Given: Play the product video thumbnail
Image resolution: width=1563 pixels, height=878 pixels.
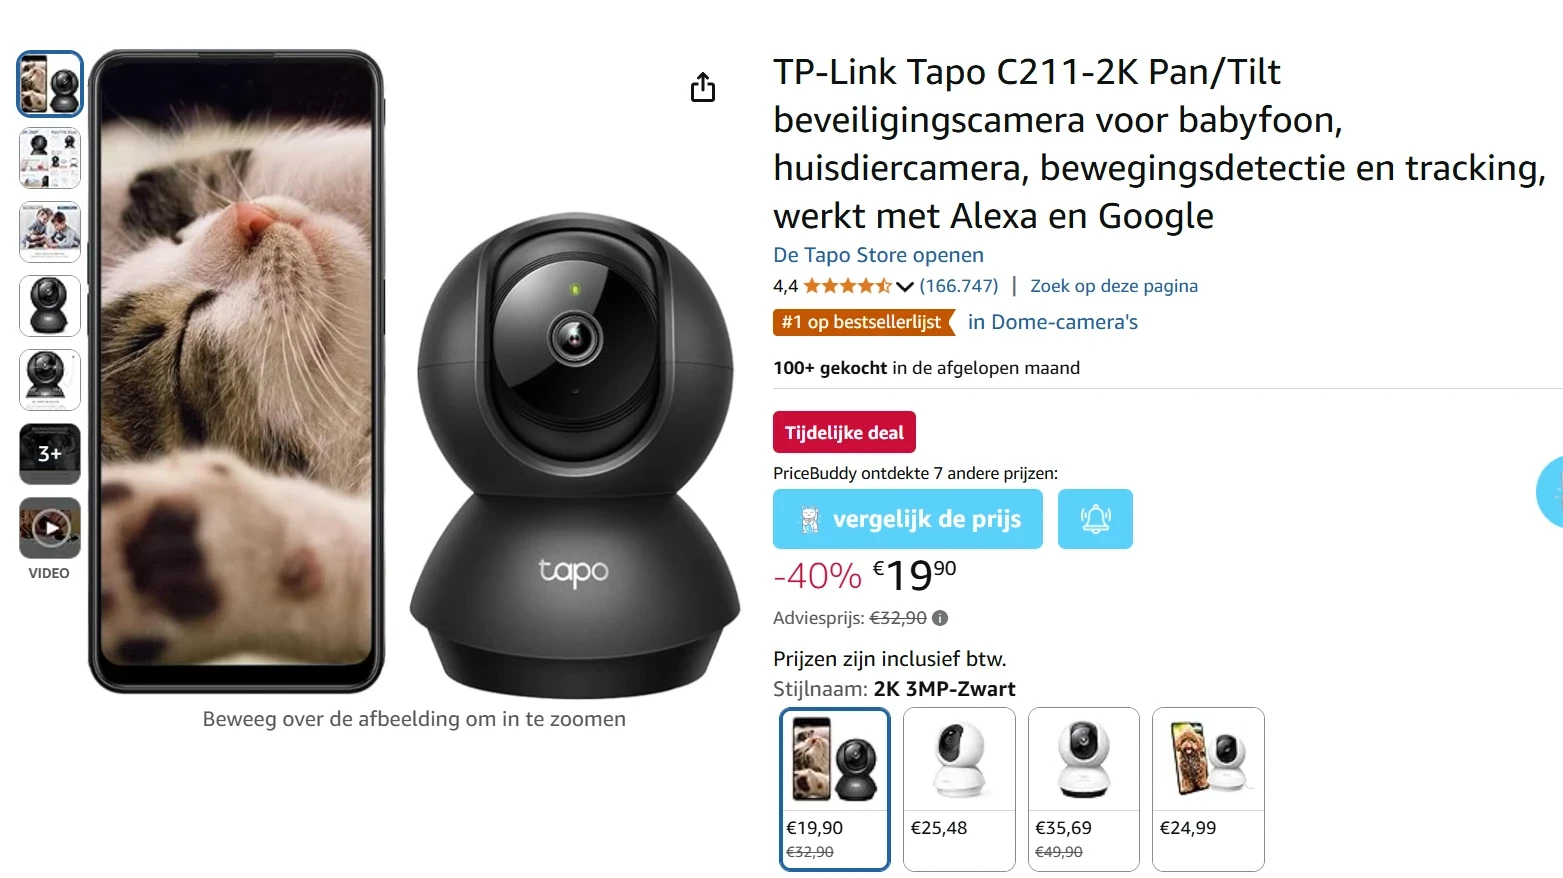Looking at the screenshot, I should coord(50,528).
